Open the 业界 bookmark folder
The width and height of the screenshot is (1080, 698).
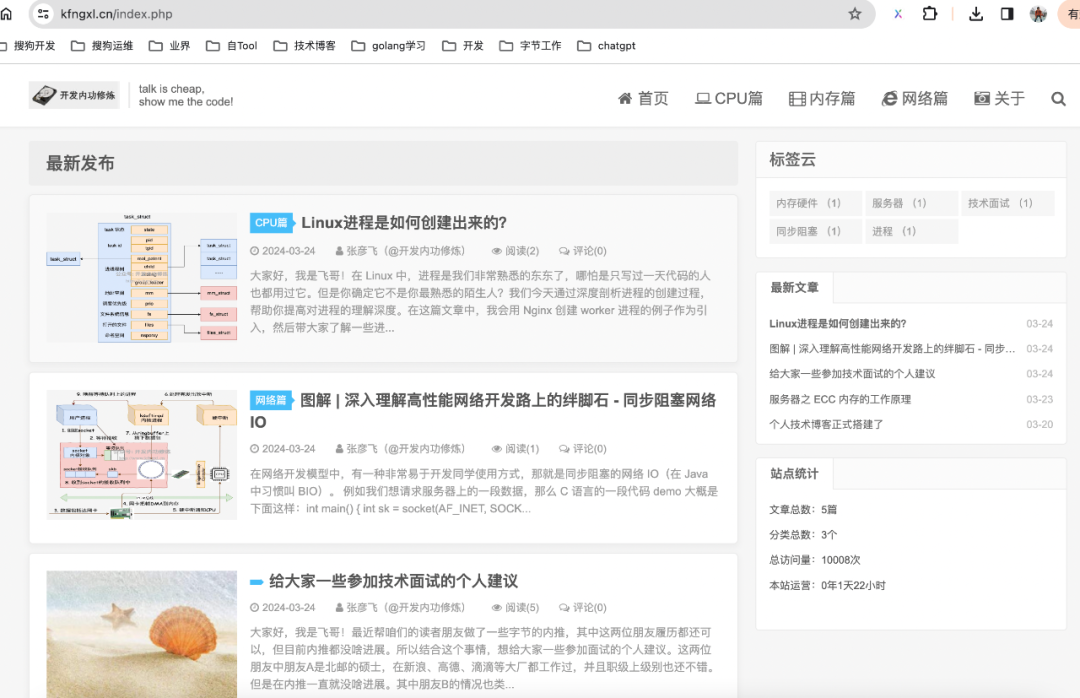(169, 46)
